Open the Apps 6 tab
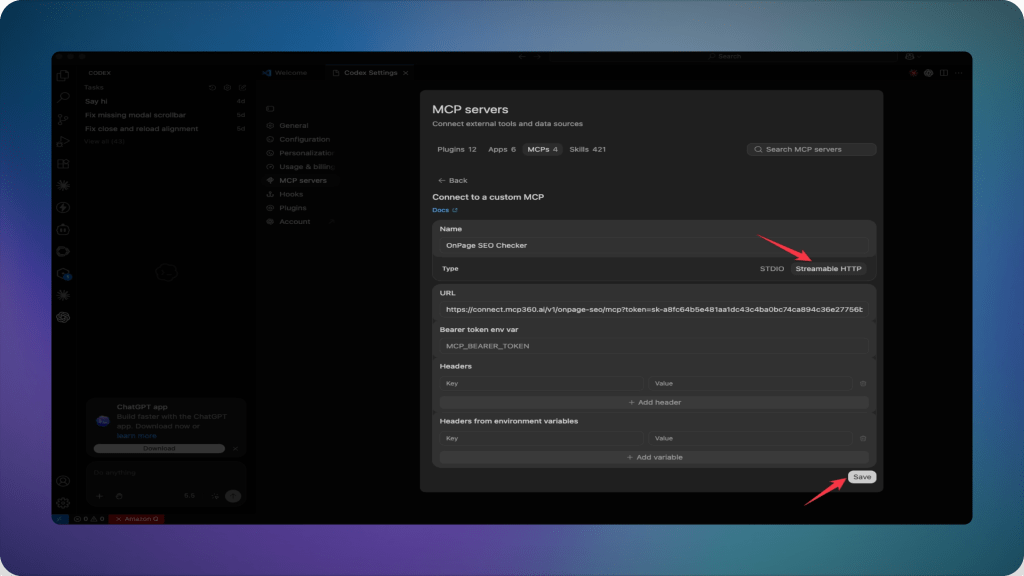The image size is (1024, 576). [502, 150]
